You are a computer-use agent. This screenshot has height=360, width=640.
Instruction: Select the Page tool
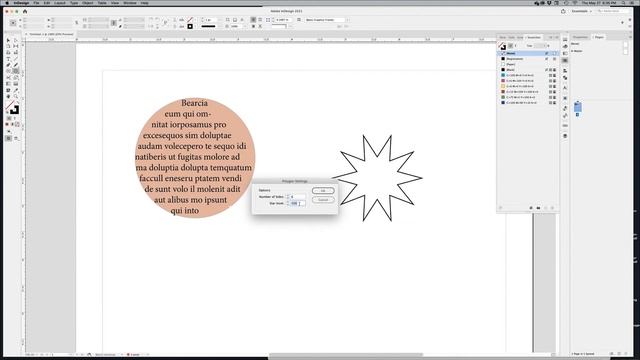coord(8,47)
